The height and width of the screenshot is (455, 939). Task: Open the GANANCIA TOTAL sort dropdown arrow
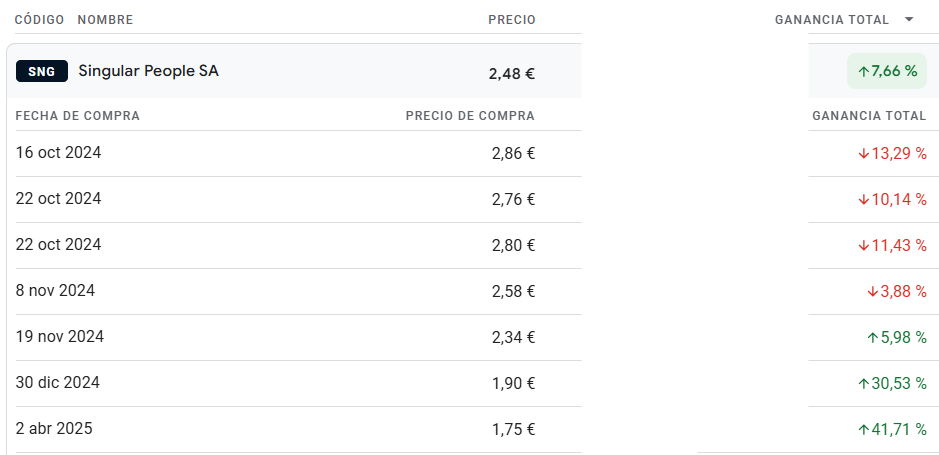point(908,19)
